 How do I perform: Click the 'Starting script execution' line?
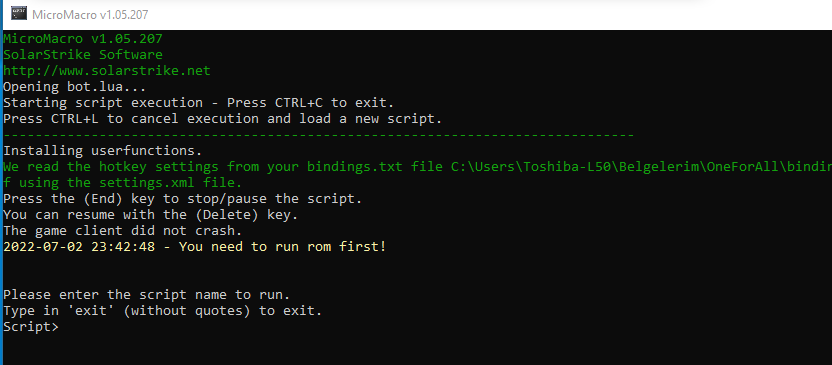click(x=198, y=102)
